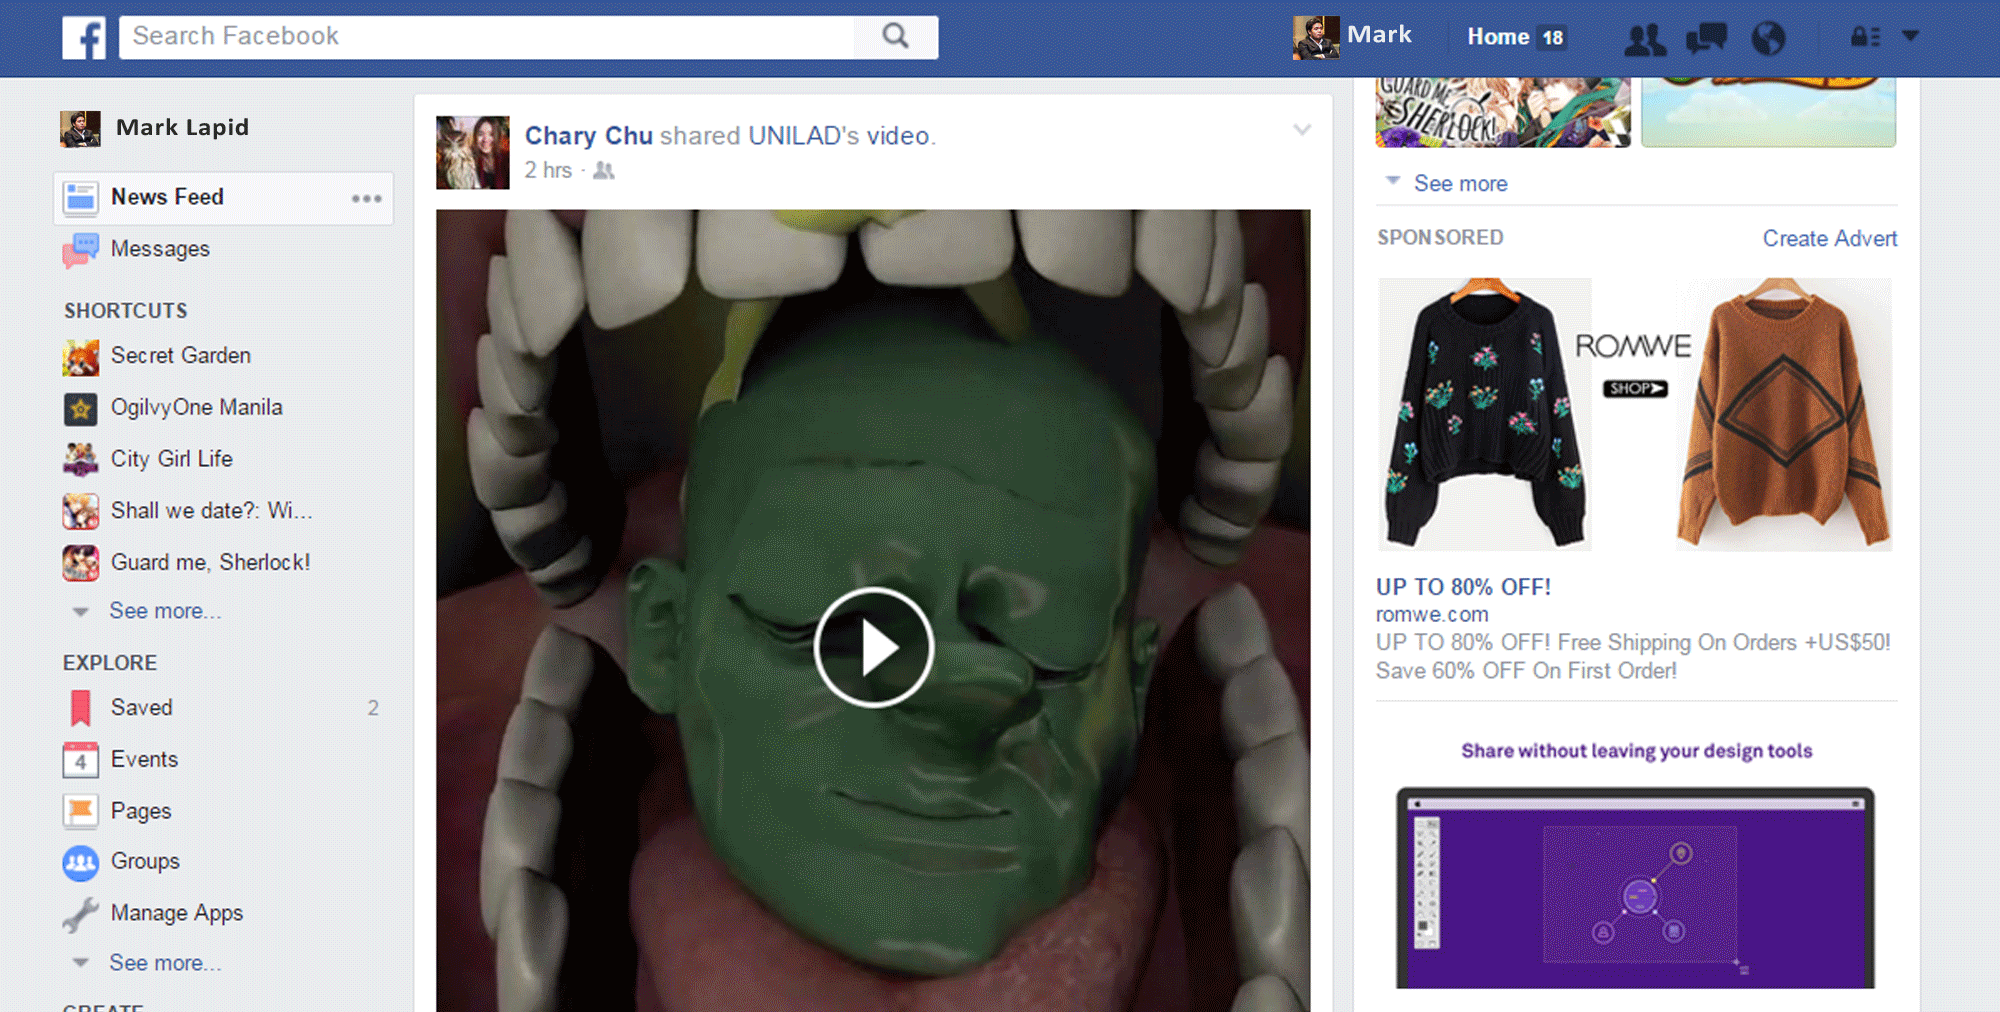Click the Saved count 2
This screenshot has width=2000, height=1012.
pyautogui.click(x=373, y=709)
